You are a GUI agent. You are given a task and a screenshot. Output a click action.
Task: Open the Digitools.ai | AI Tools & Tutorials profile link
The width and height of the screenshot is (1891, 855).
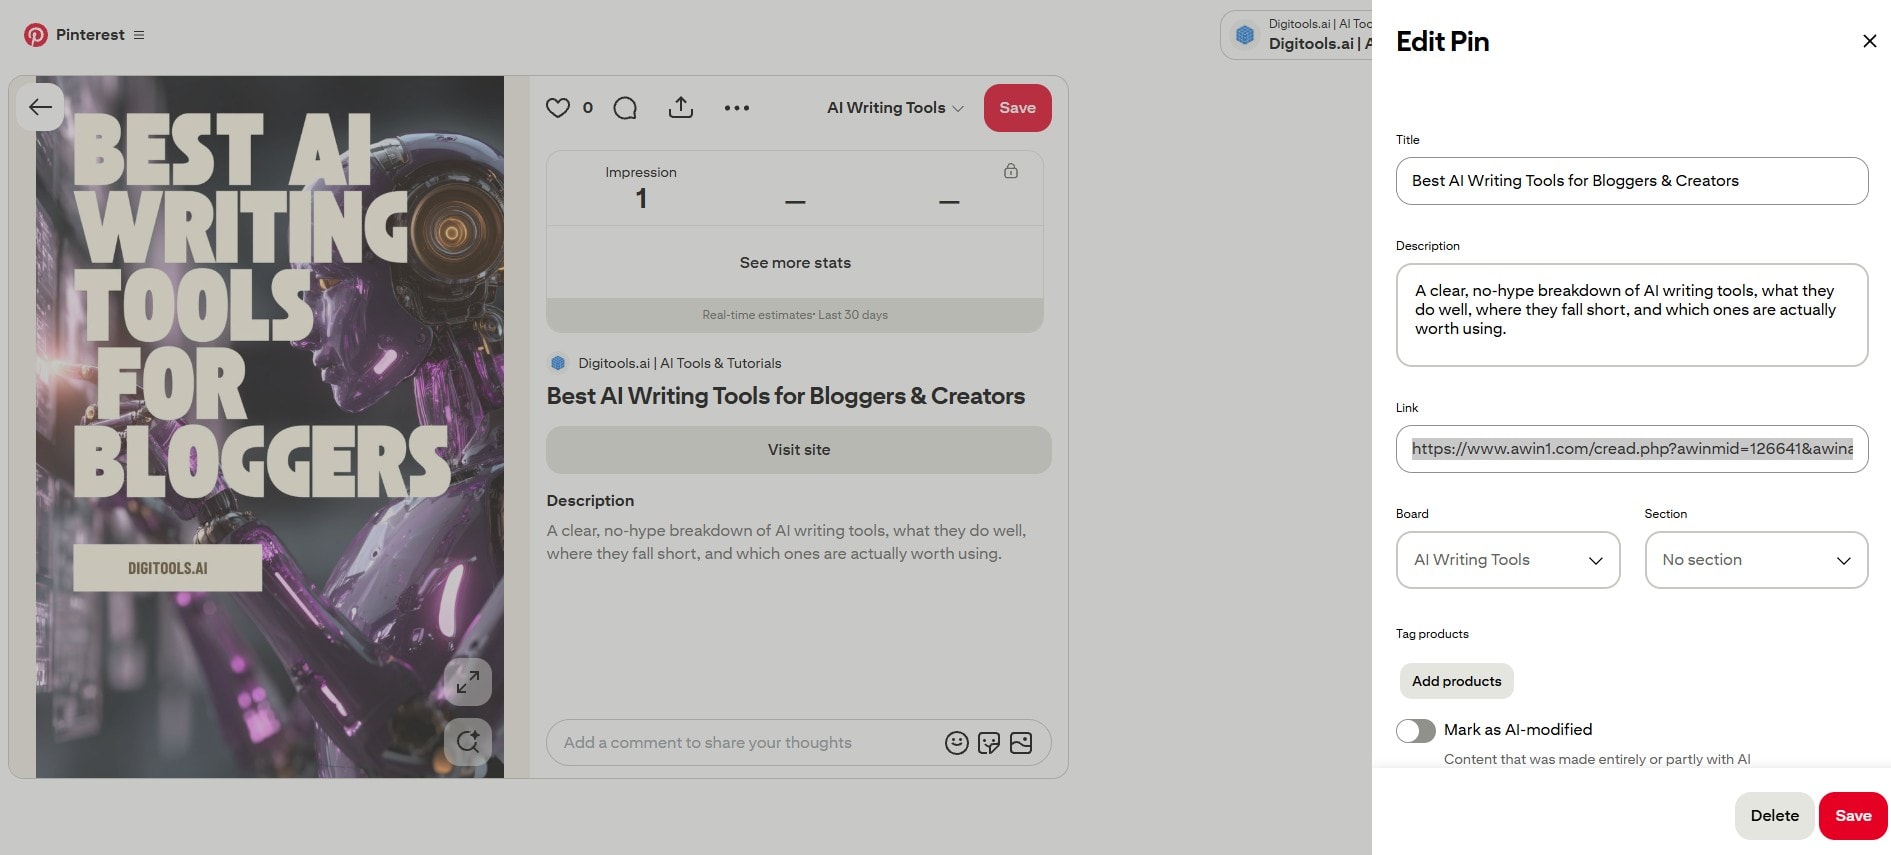(x=680, y=363)
